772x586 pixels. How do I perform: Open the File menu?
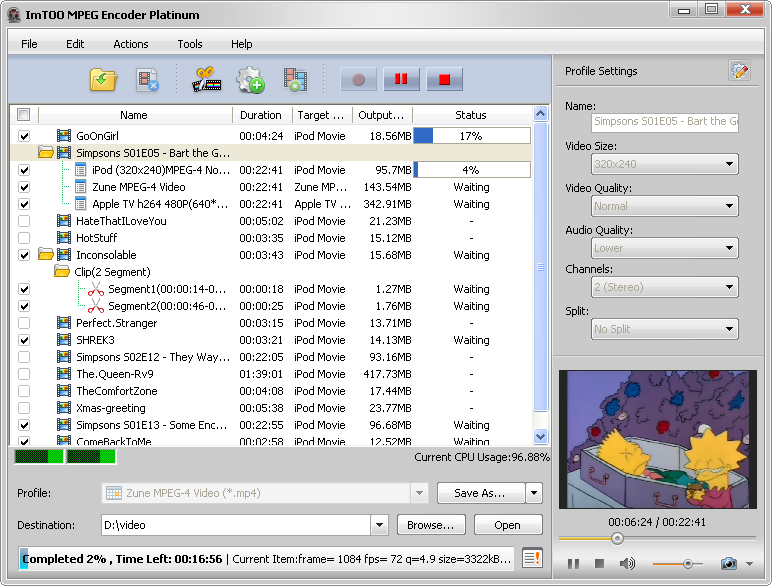(x=29, y=44)
